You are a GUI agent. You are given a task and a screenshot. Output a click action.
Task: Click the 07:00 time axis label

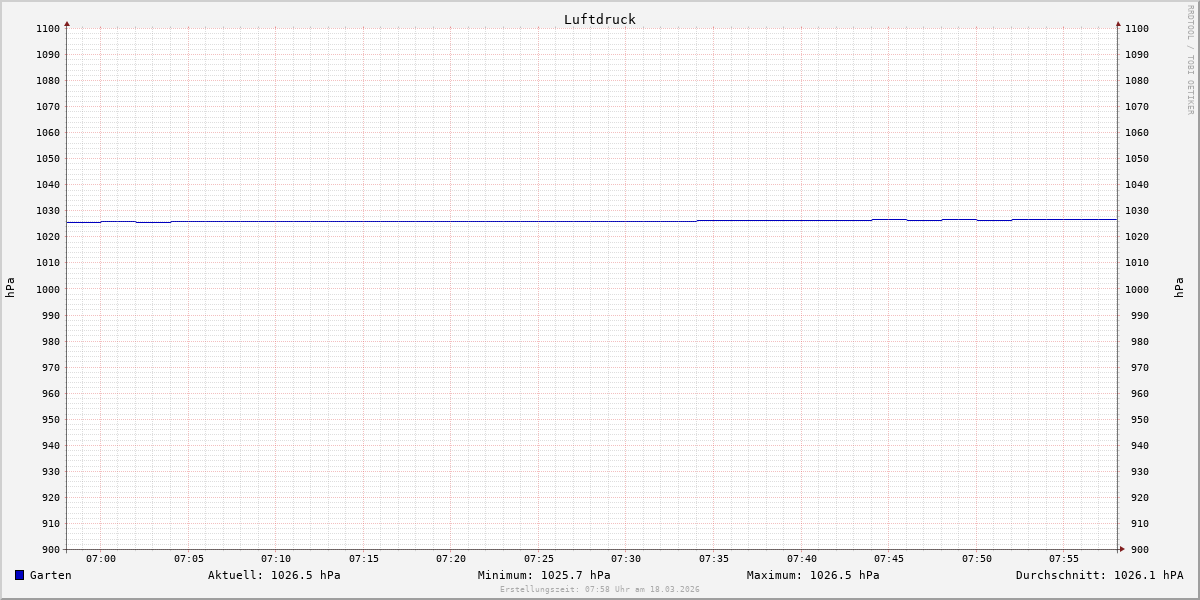101,558
